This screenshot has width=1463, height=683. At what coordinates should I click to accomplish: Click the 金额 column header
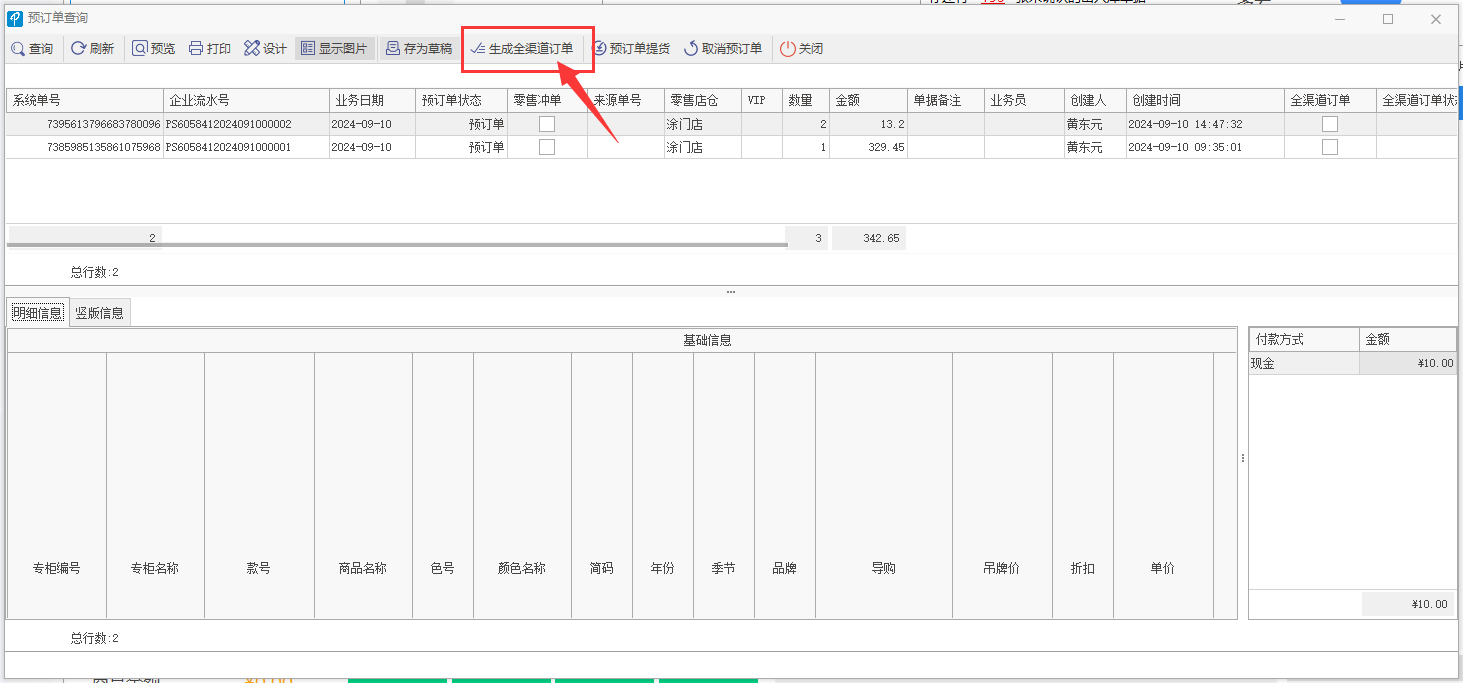point(868,100)
